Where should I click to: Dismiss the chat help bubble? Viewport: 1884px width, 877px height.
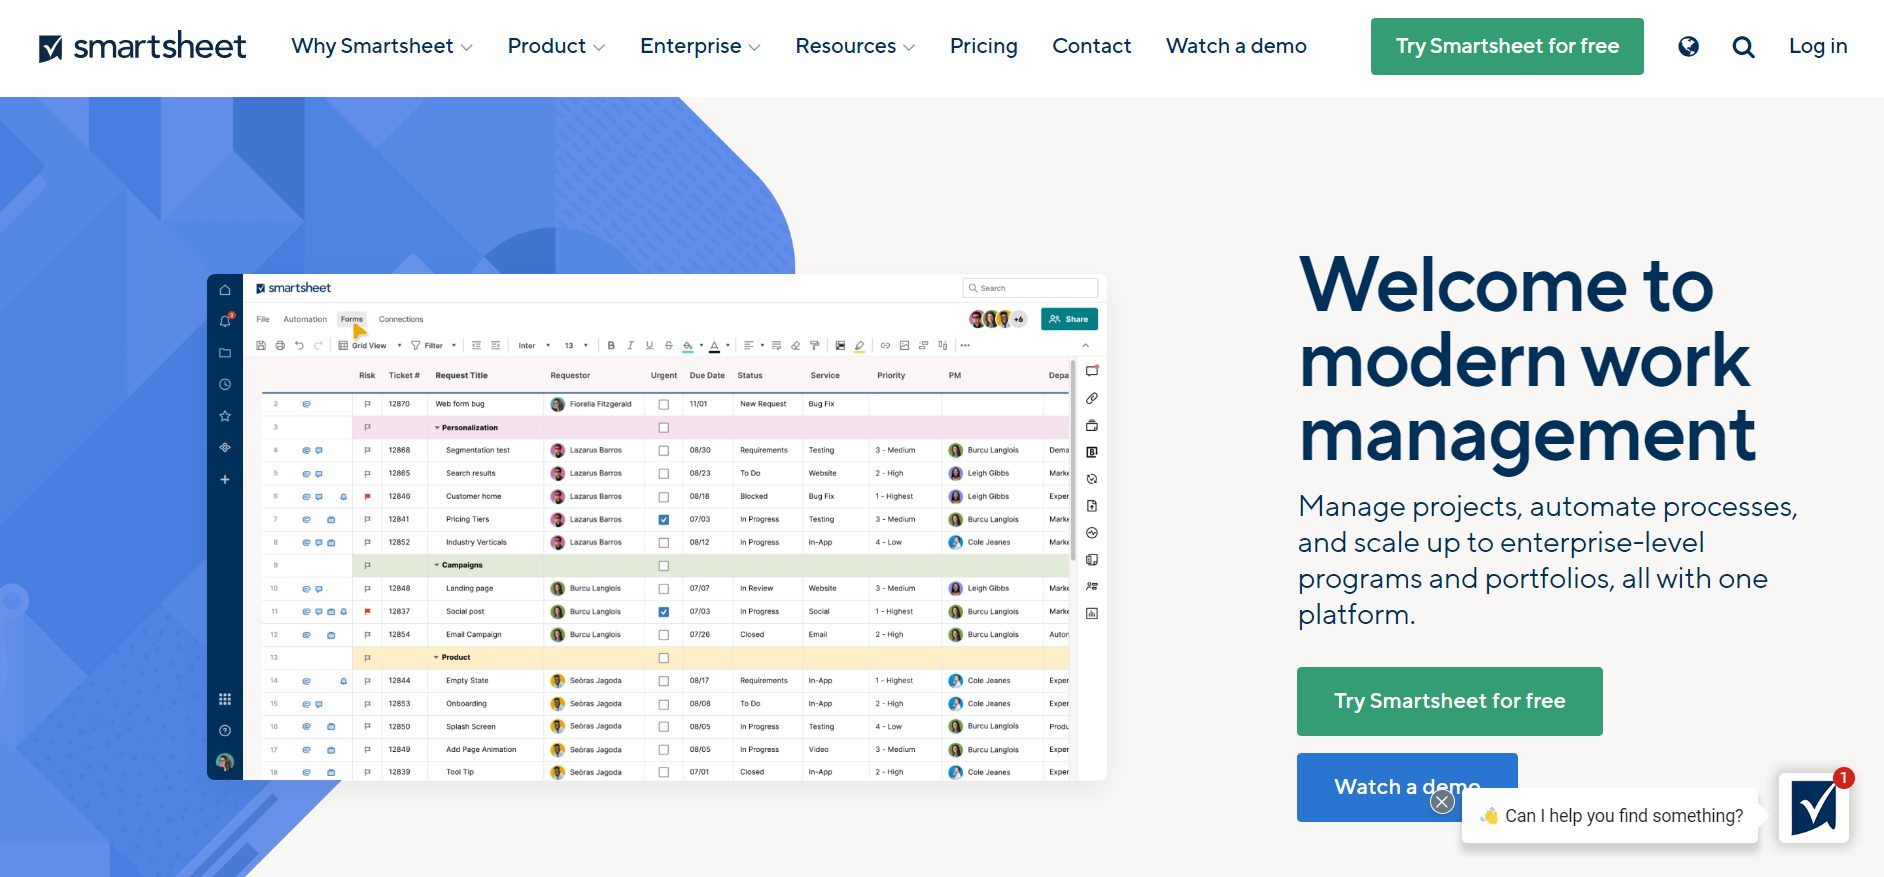click(1441, 802)
